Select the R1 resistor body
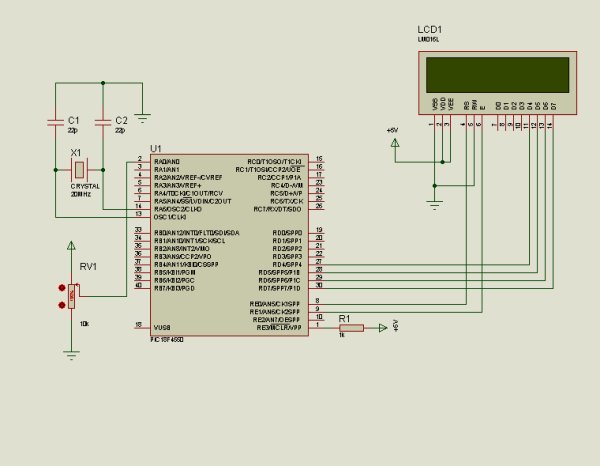The image size is (600, 466). pyautogui.click(x=351, y=328)
